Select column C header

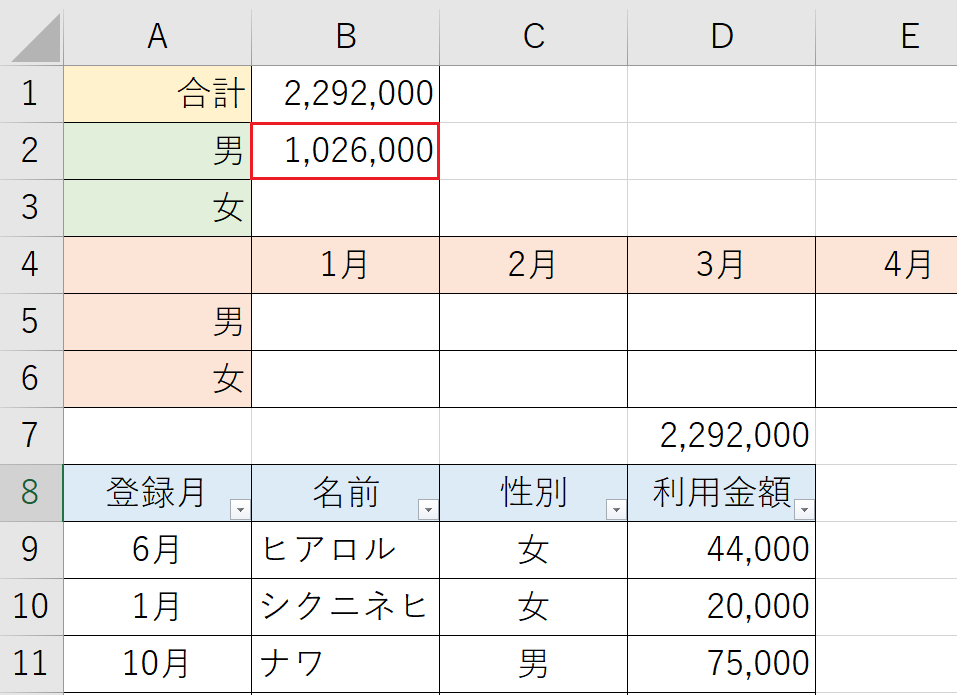point(533,37)
